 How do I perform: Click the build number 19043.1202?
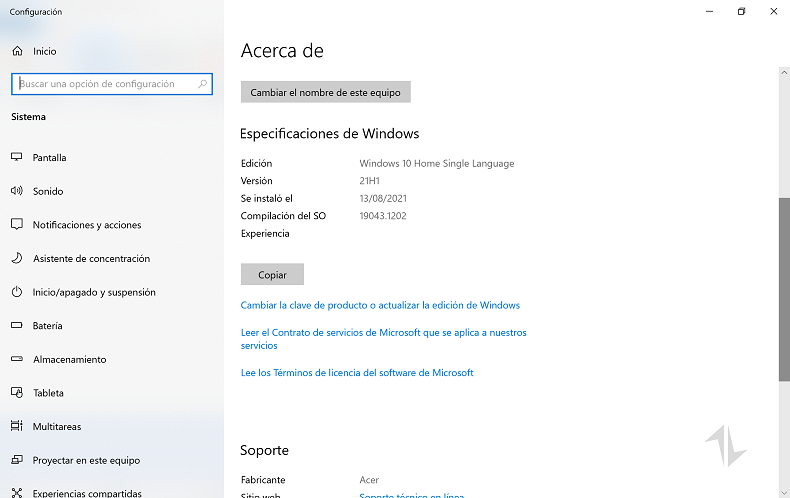tap(383, 216)
